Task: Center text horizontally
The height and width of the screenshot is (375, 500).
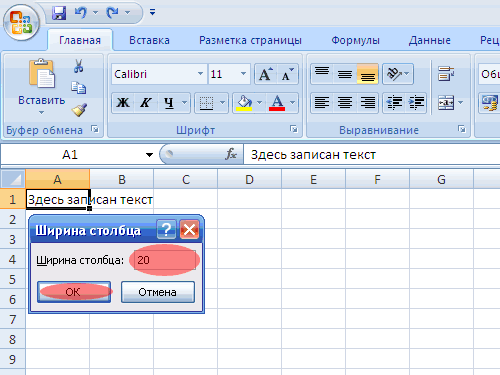Action: [345, 103]
